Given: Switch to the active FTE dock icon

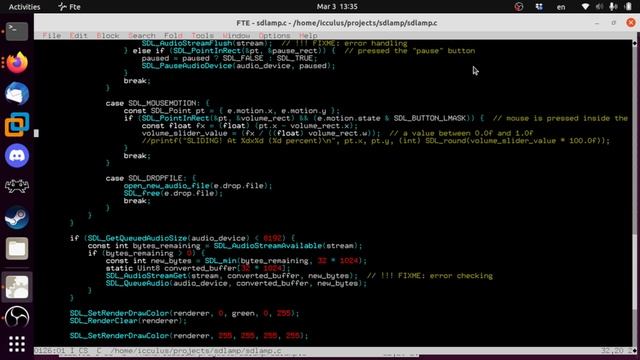Looking at the screenshot, I should tap(17, 287).
